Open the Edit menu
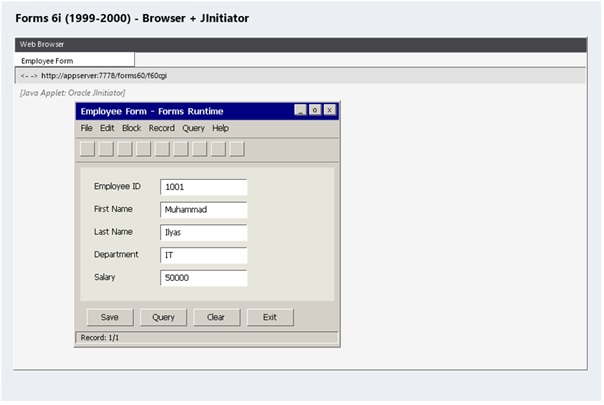Viewport: 604px width, 405px height. click(107, 128)
